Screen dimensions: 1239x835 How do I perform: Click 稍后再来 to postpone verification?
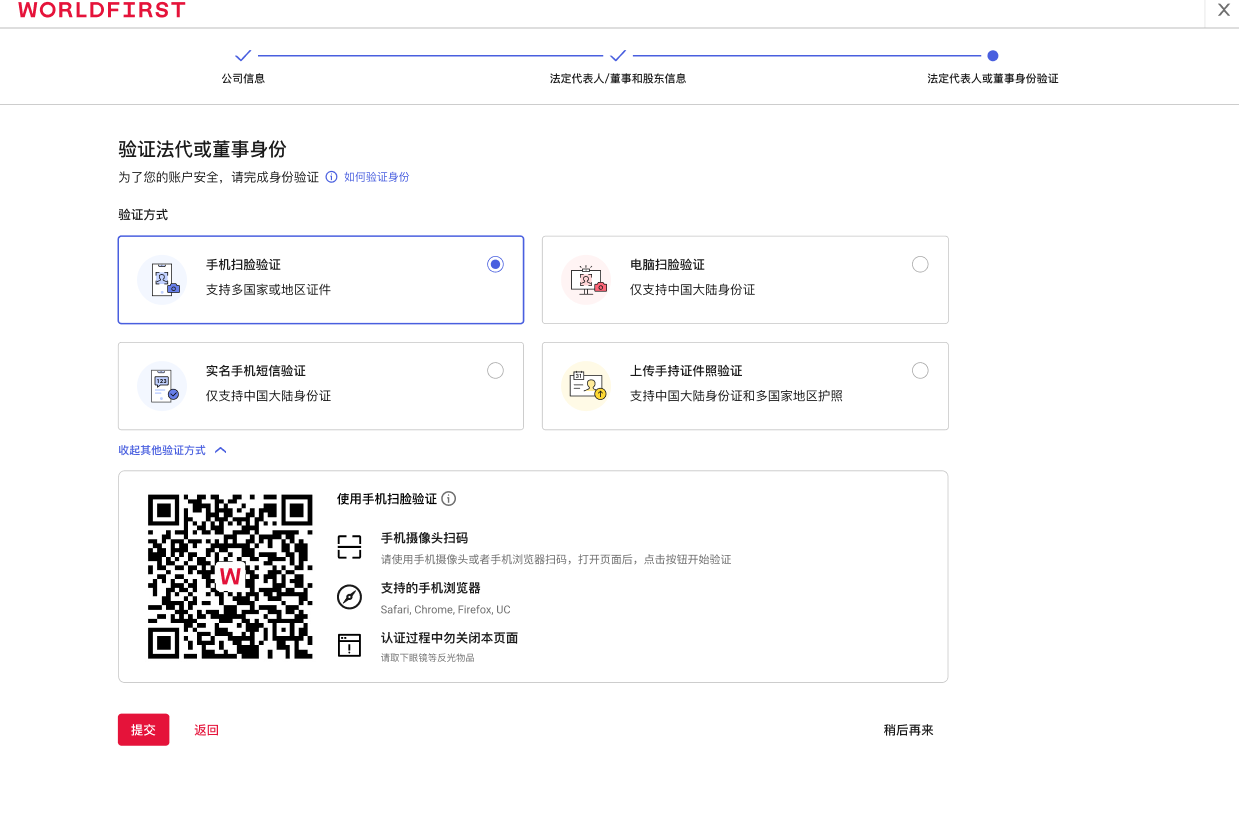tap(908, 729)
